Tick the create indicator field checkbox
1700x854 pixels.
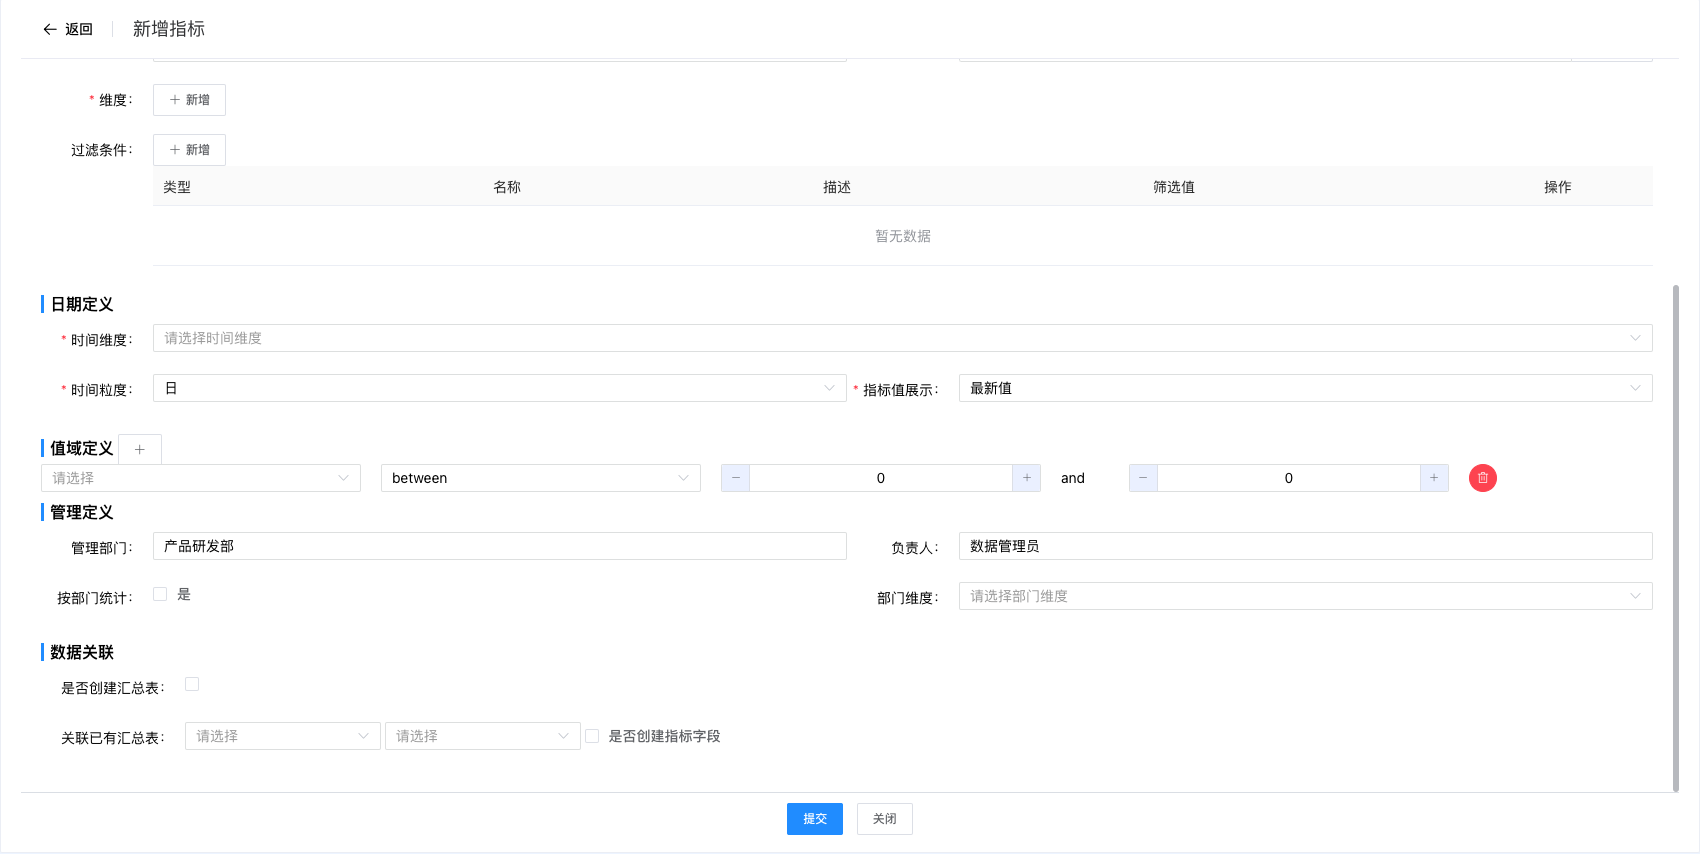click(592, 736)
